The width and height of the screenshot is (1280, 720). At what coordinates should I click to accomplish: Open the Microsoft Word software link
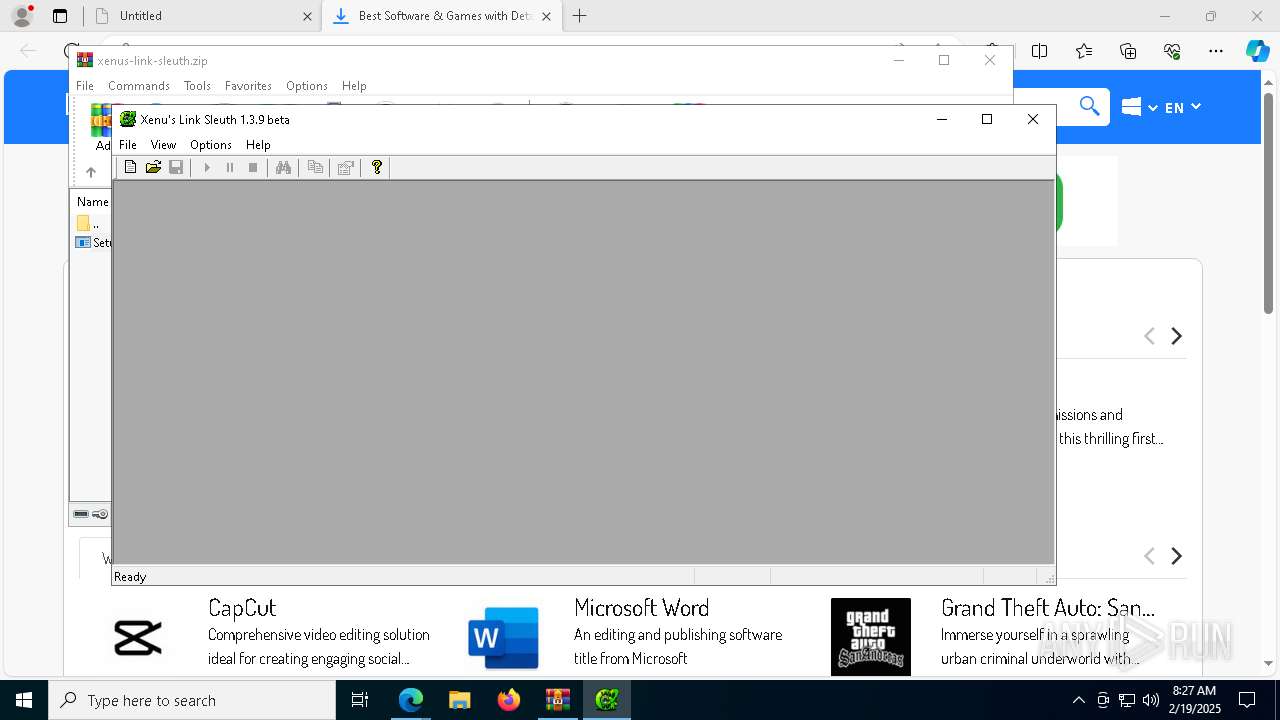coord(641,608)
